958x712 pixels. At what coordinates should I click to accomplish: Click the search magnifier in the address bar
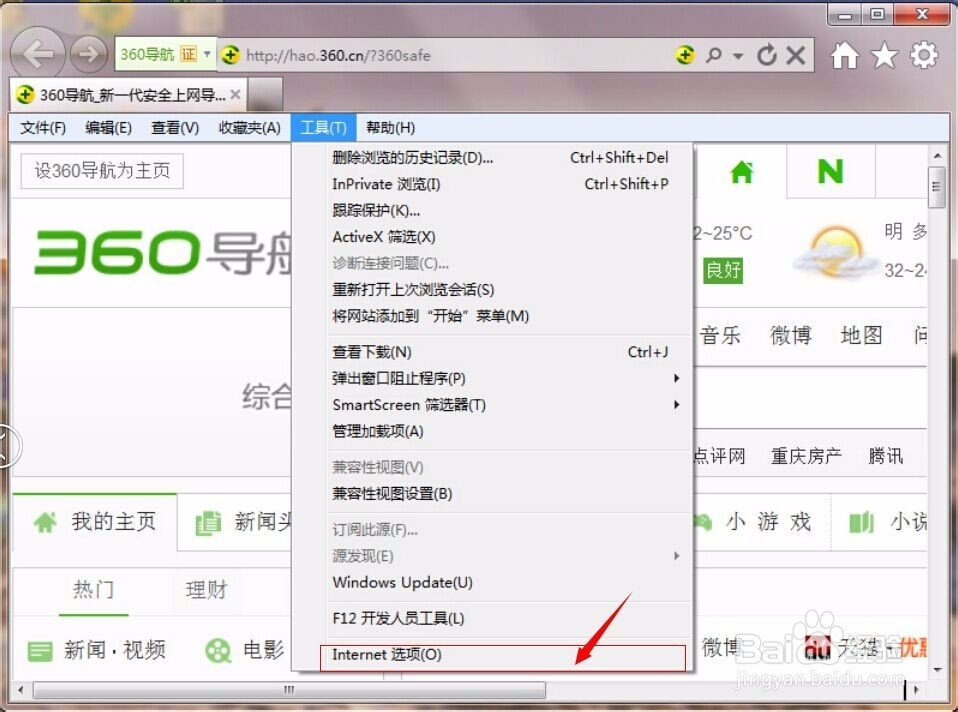click(x=713, y=56)
